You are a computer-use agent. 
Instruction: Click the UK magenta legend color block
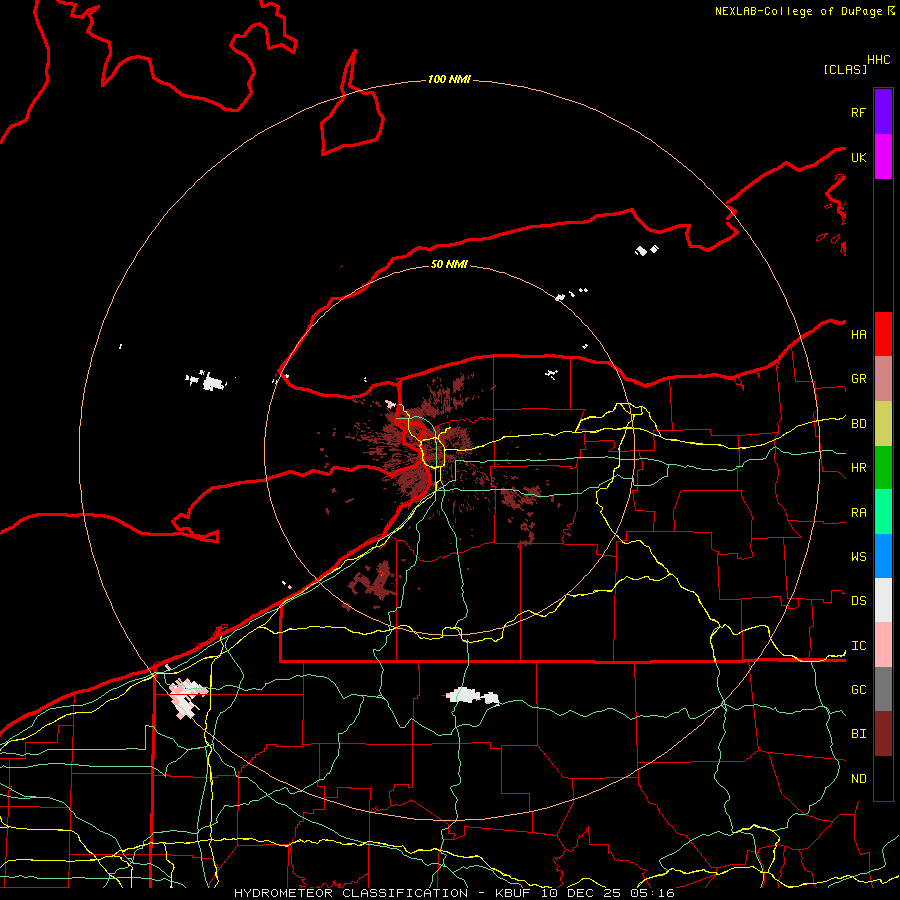point(883,157)
